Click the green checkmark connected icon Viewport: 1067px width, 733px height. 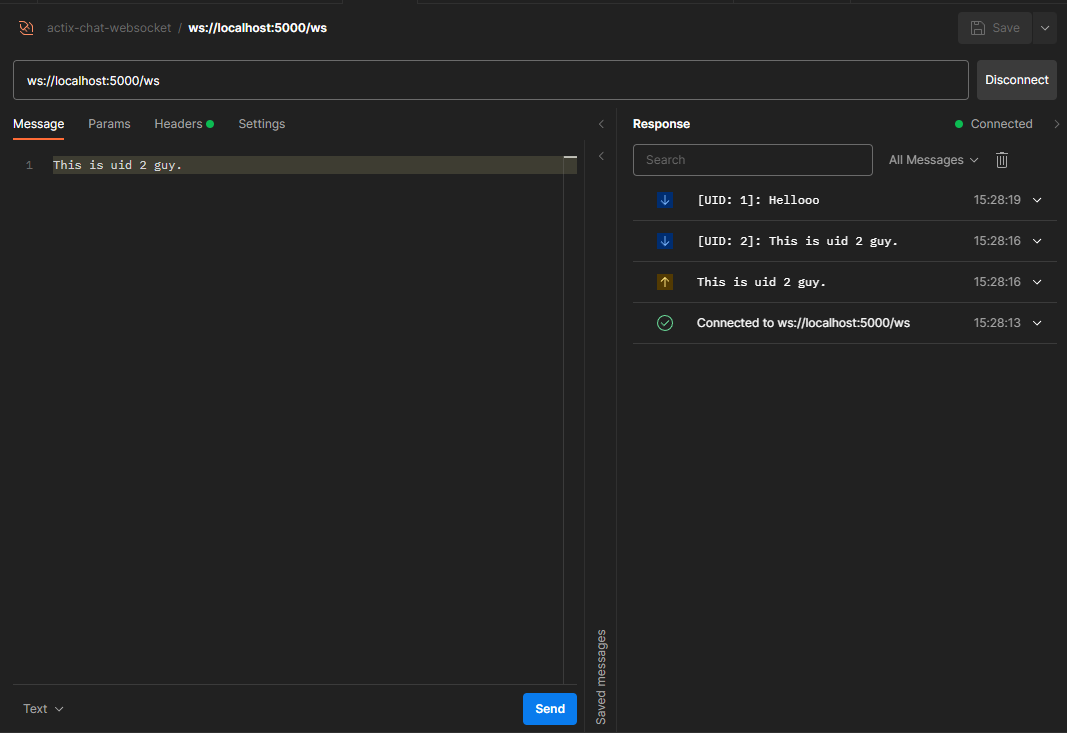click(665, 323)
